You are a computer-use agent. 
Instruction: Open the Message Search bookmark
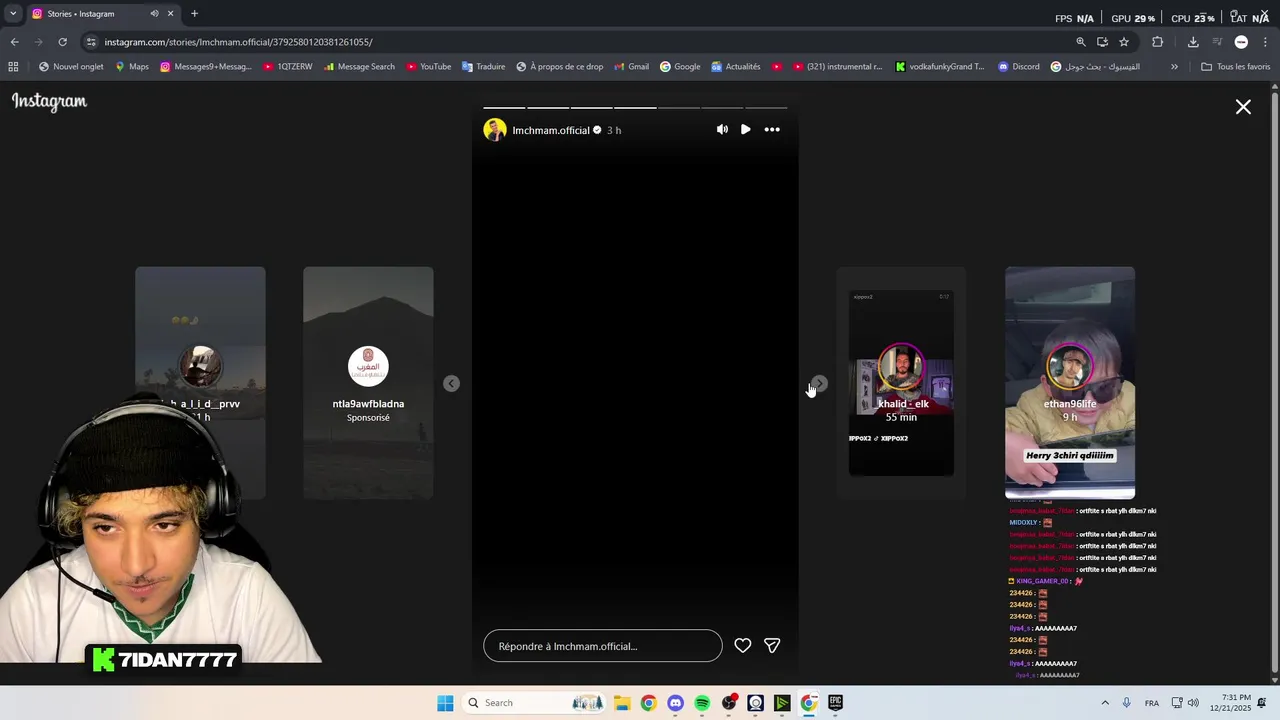tap(359, 67)
